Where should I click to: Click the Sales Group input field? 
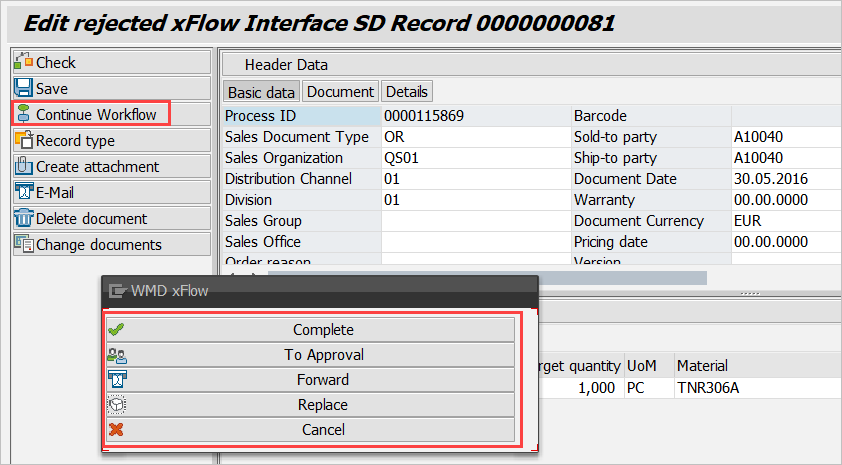[x=474, y=221]
